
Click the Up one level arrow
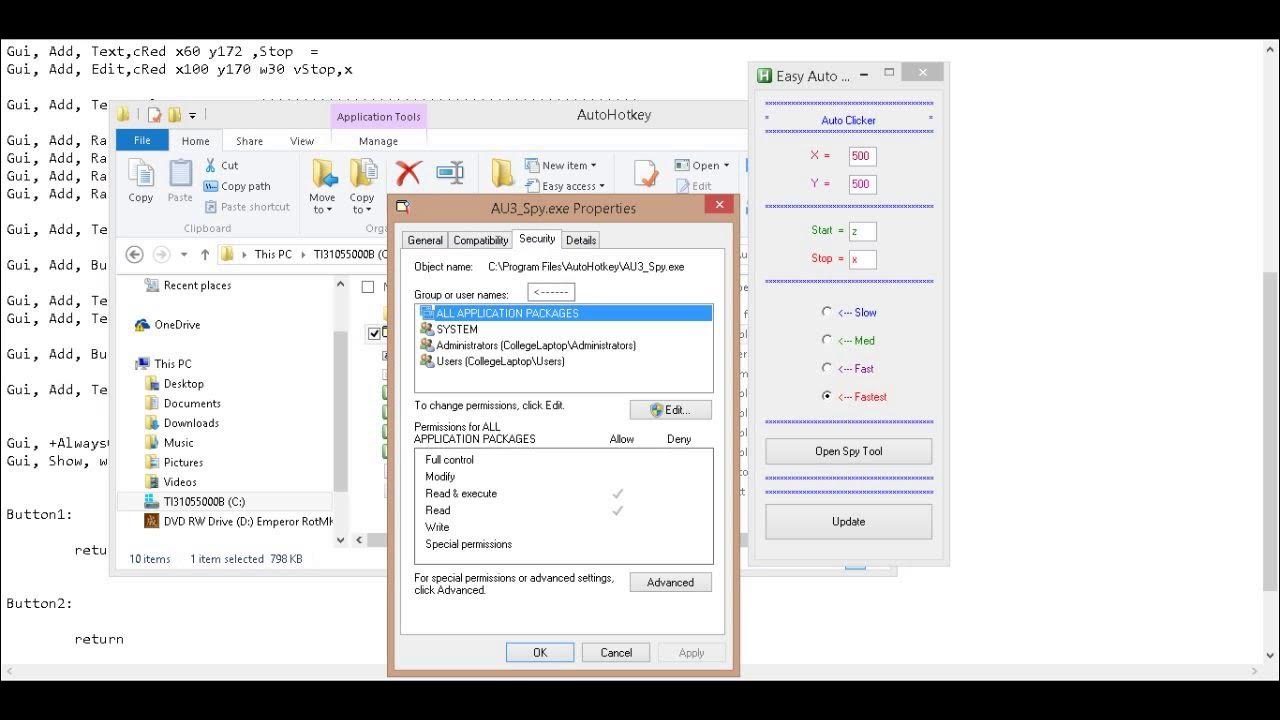click(x=205, y=255)
